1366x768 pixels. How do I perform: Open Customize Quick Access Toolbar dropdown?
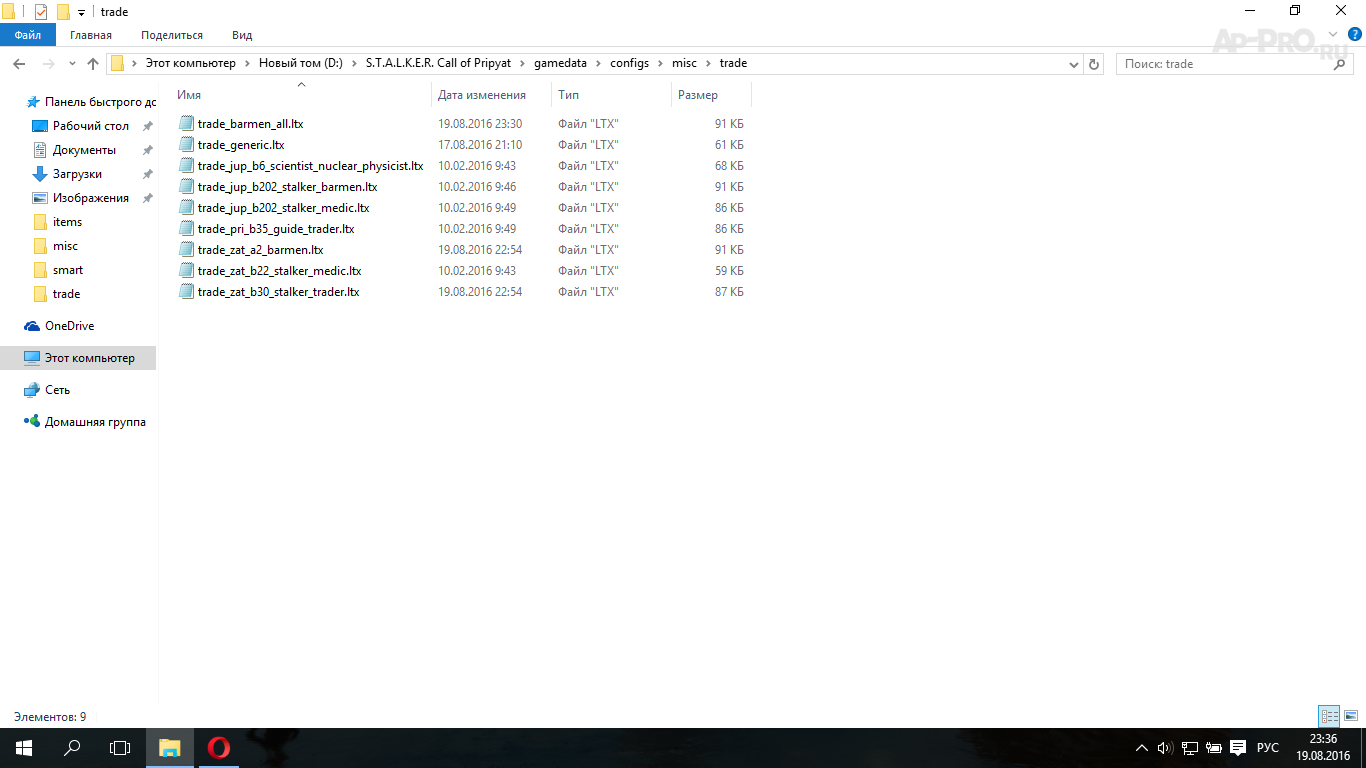[81, 13]
